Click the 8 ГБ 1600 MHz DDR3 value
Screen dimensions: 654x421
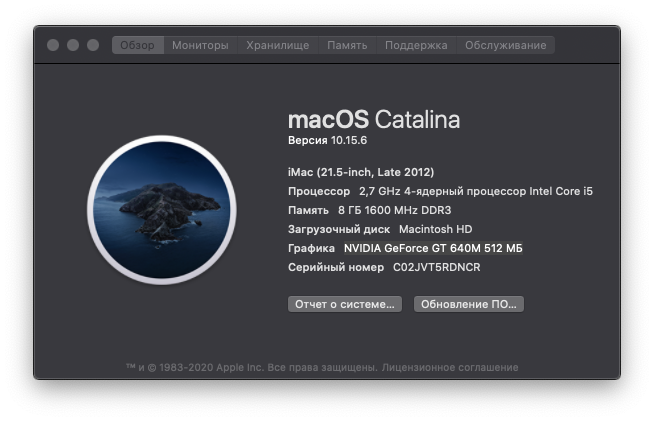tap(395, 210)
